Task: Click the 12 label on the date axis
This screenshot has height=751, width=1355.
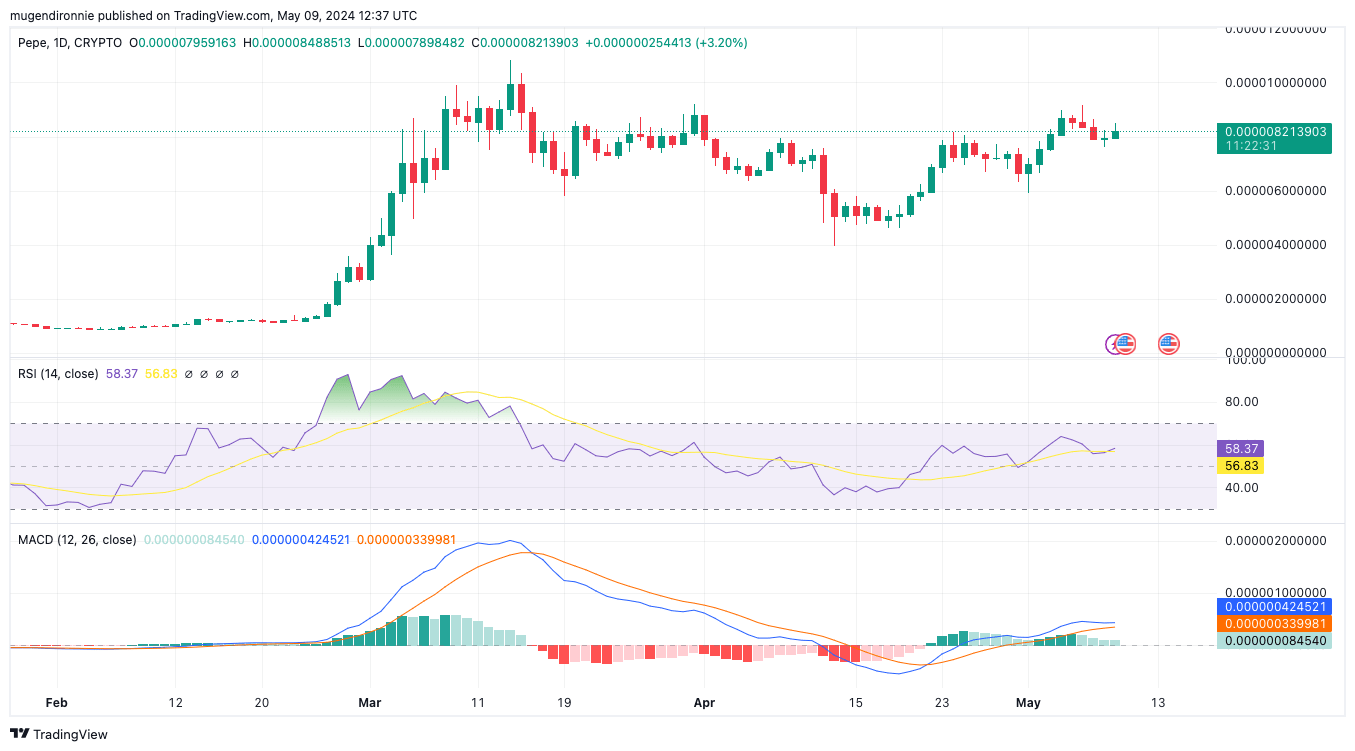Action: tap(176, 702)
